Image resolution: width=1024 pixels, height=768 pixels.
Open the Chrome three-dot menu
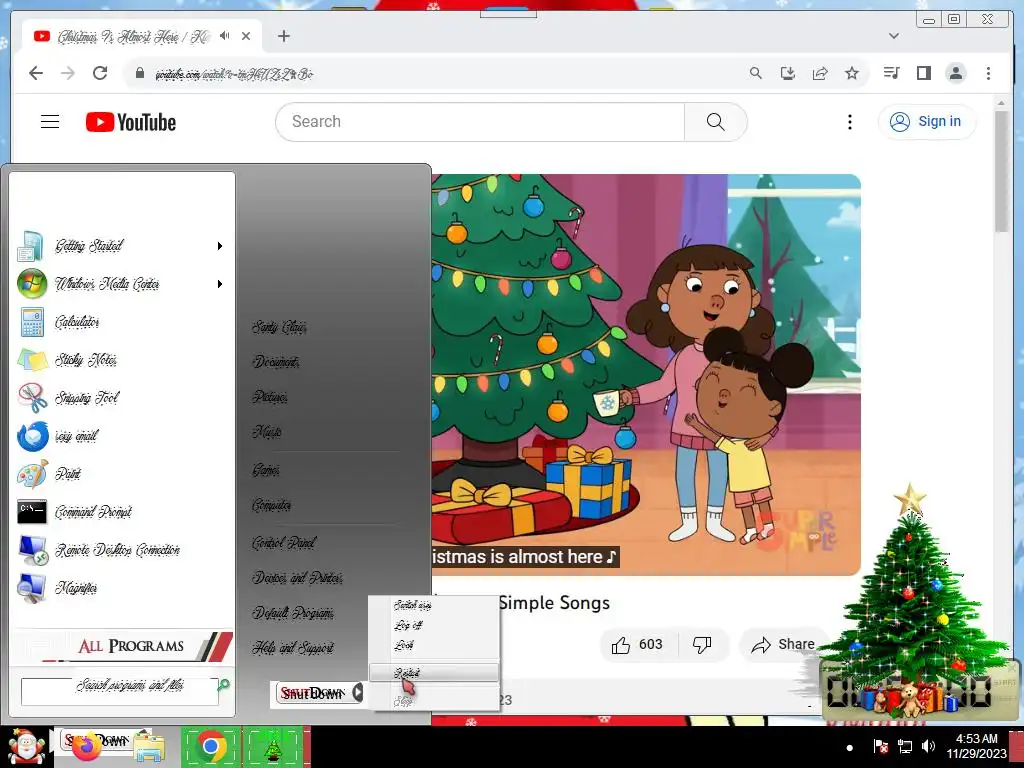988,73
